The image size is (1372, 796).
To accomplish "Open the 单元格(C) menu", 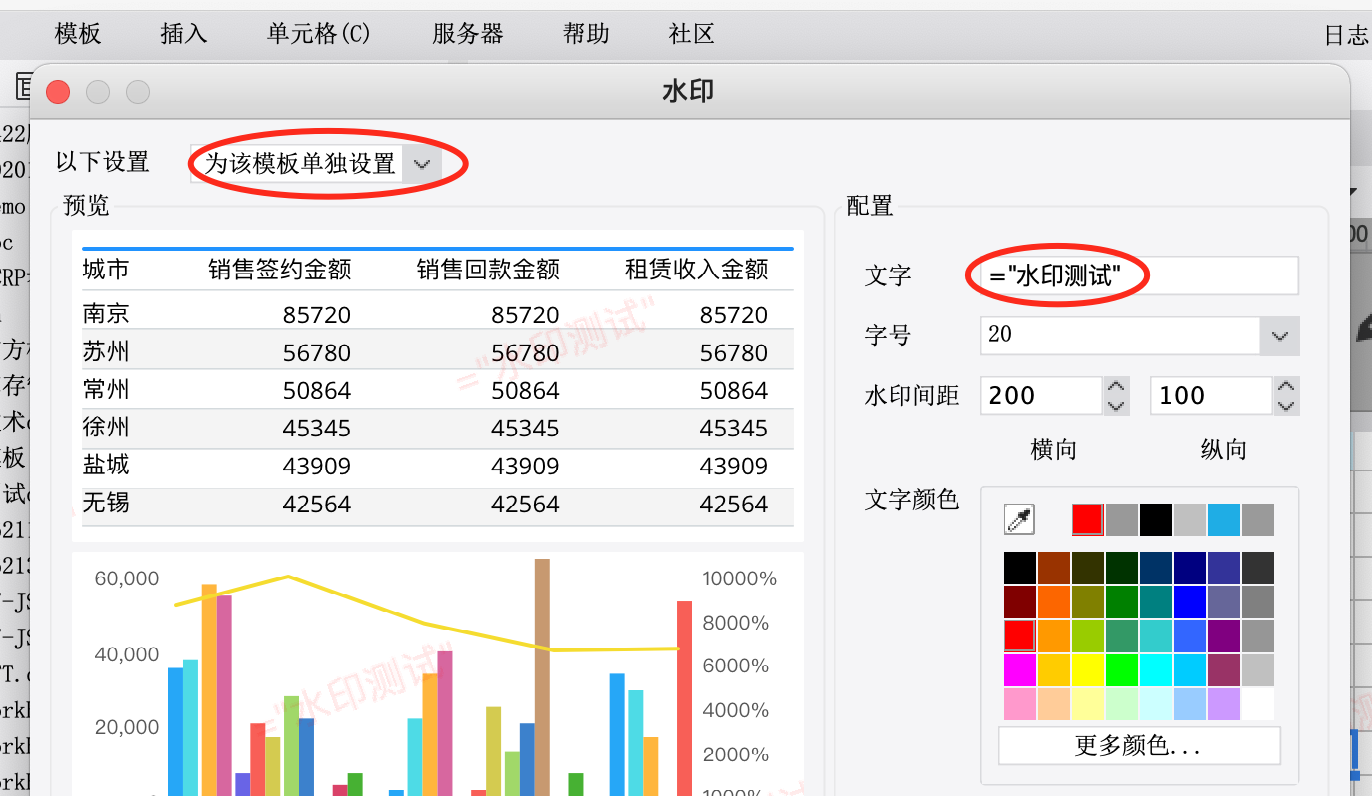I will (319, 33).
